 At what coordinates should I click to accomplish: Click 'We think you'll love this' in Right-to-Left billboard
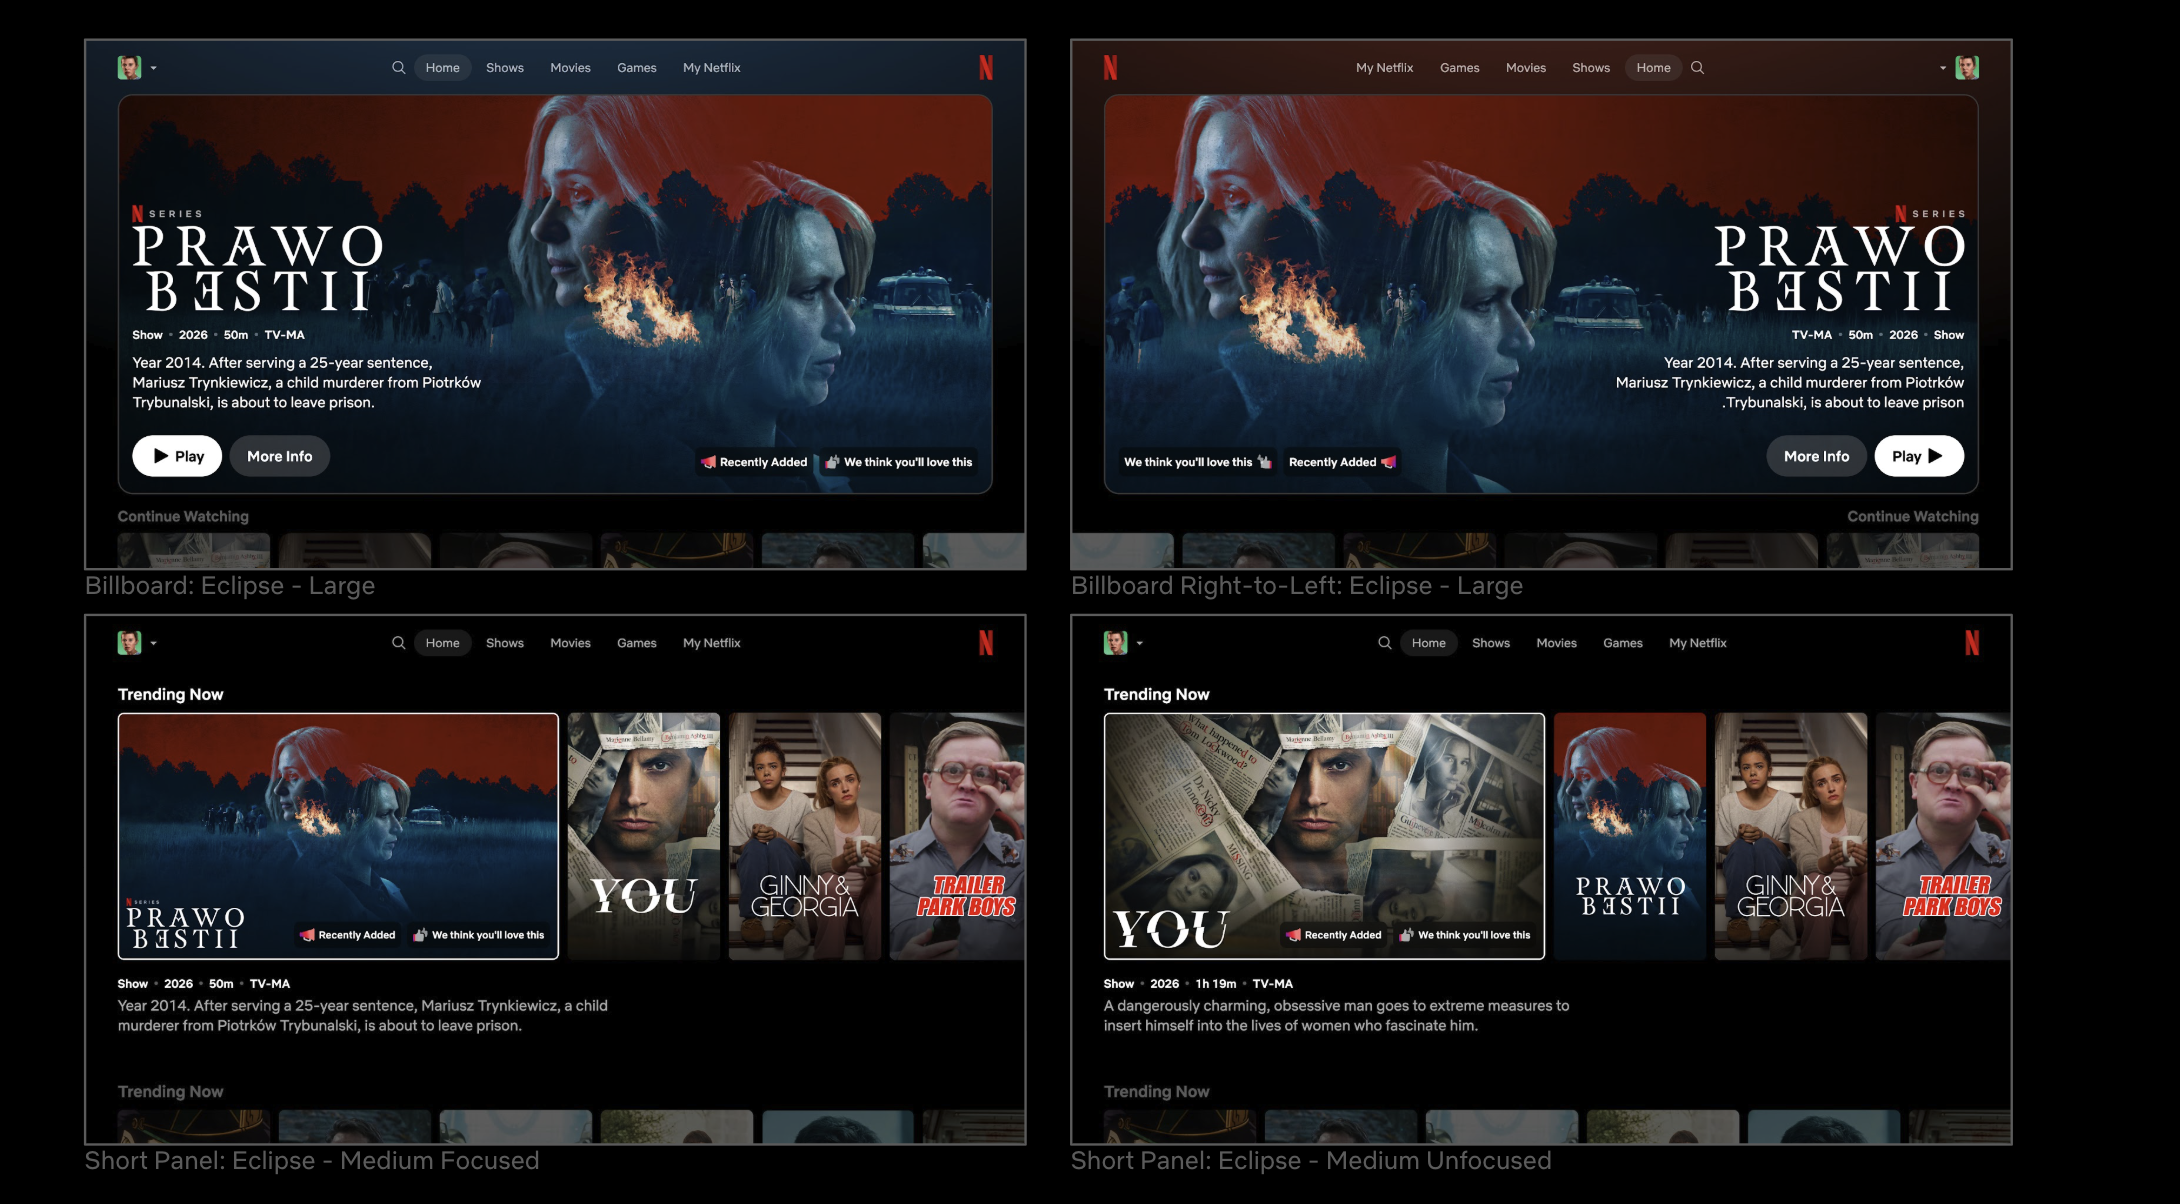pyautogui.click(x=1197, y=462)
